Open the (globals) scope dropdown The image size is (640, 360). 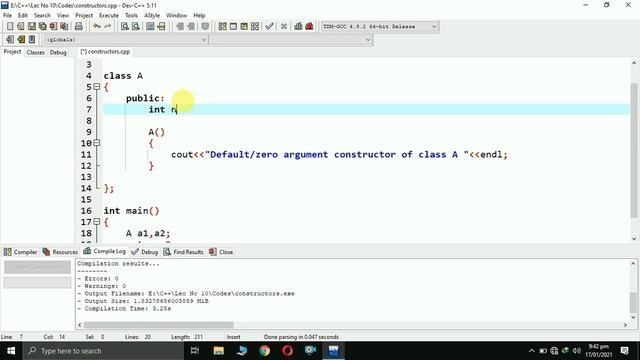click(x=126, y=40)
